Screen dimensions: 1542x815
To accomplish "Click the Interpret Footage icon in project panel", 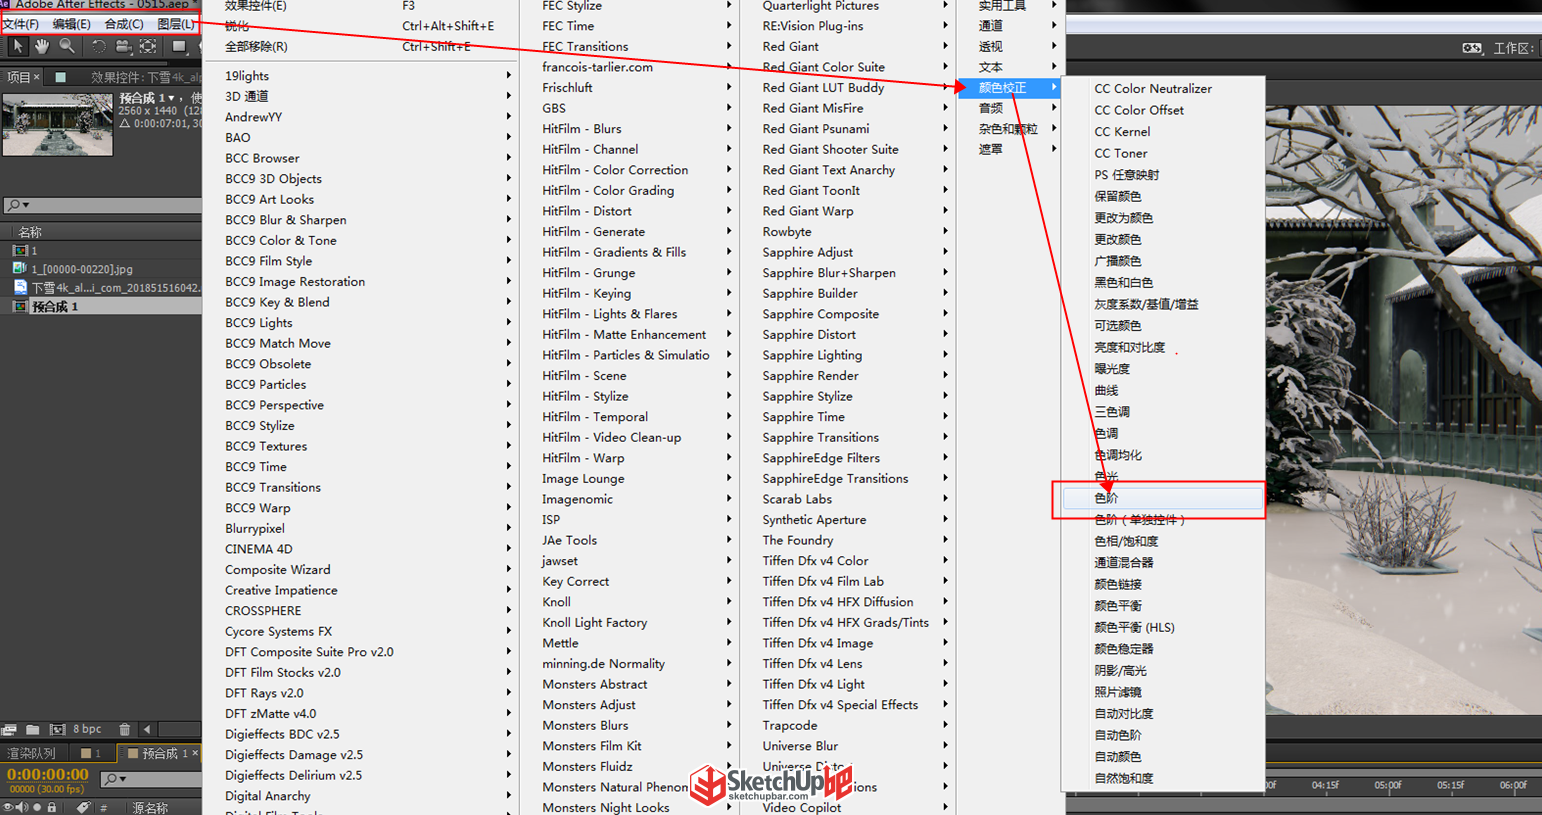I will [x=9, y=730].
